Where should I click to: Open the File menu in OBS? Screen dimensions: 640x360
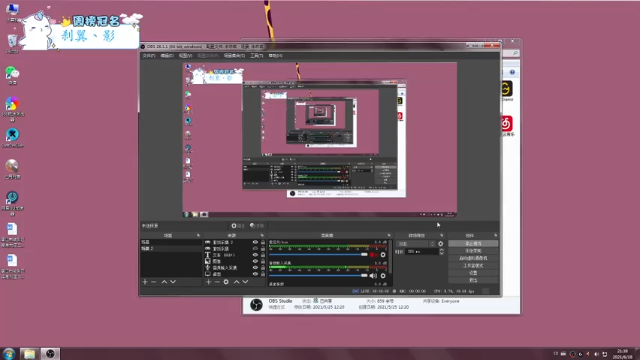[149, 56]
